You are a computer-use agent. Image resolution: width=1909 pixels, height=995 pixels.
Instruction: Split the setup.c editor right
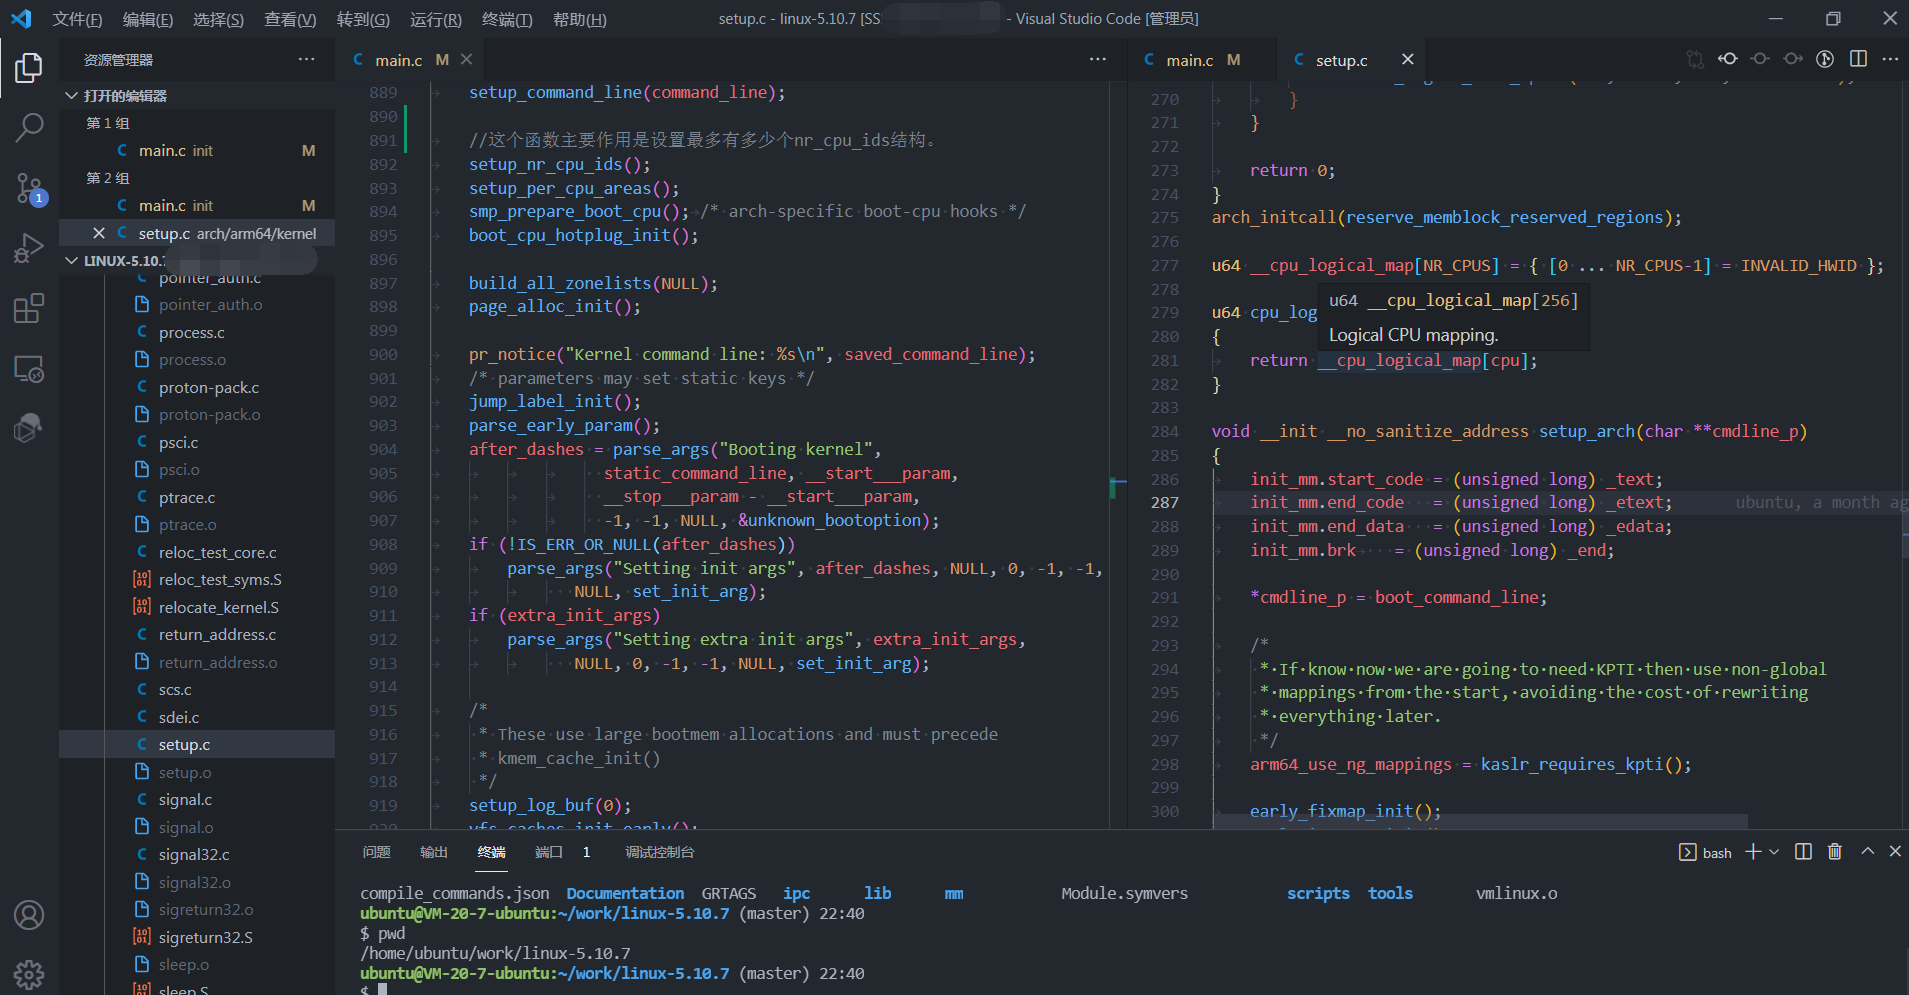pos(1858,59)
